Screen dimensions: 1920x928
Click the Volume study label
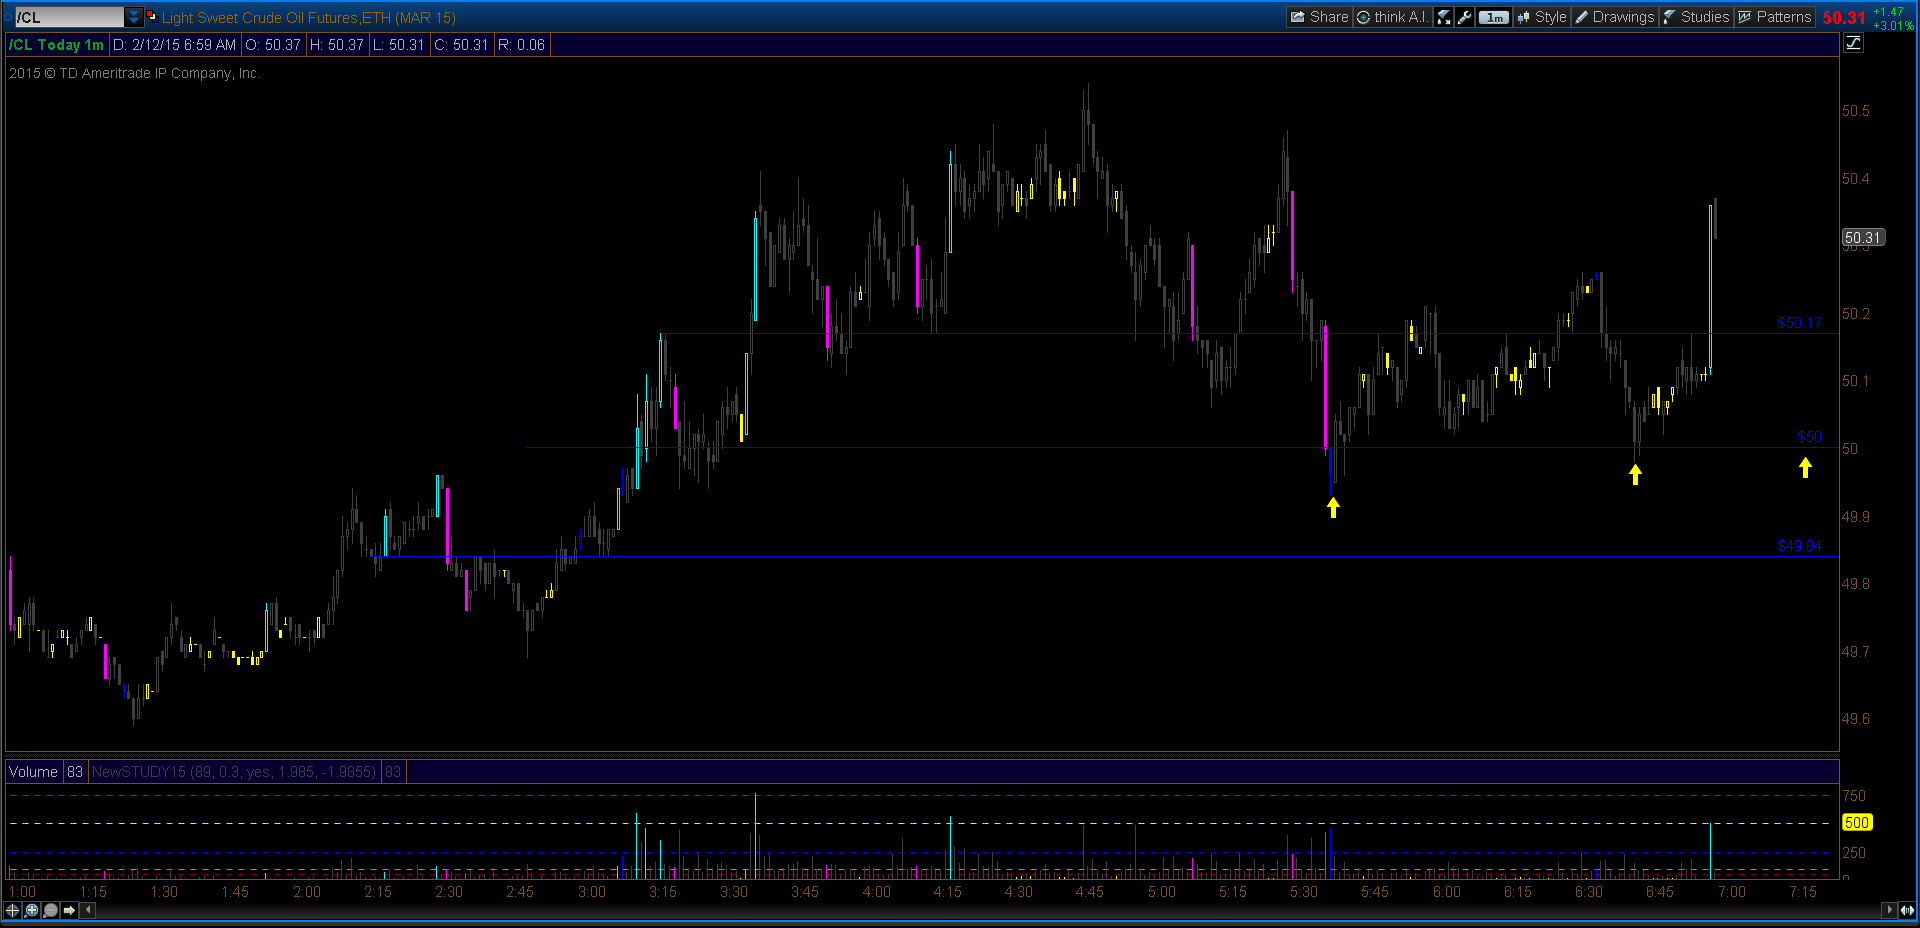(33, 772)
